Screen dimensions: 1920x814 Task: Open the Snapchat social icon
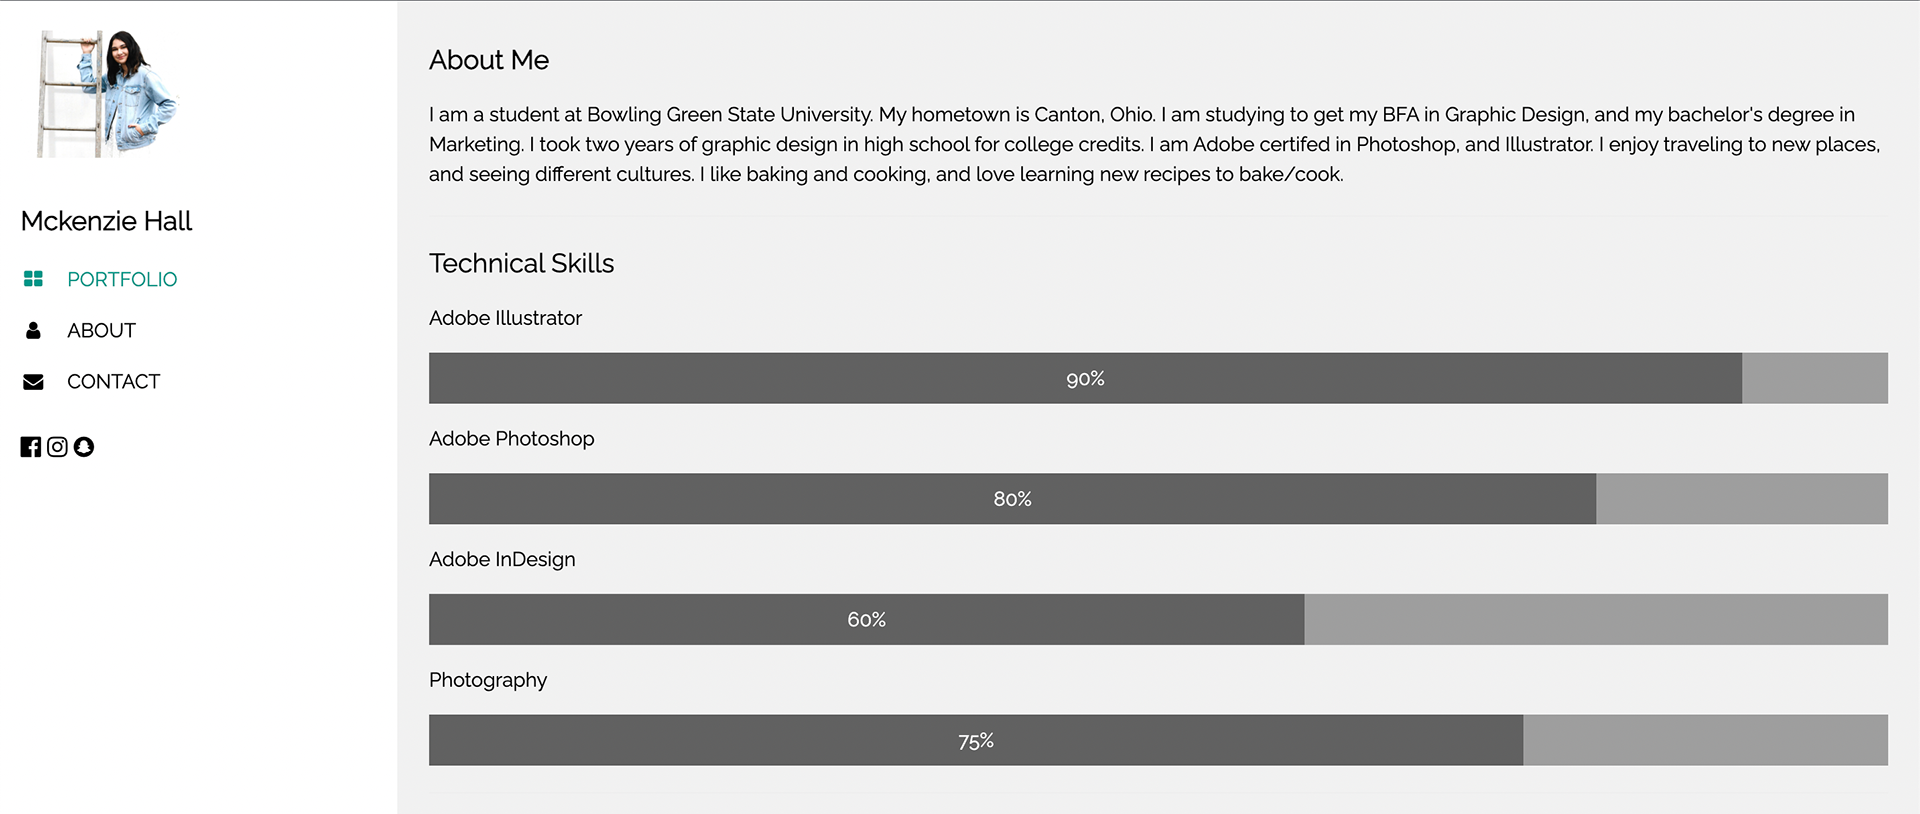tap(84, 447)
